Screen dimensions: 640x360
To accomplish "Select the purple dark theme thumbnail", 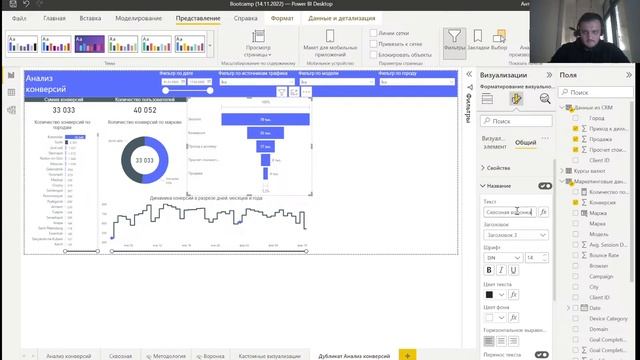I will (x=89, y=44).
